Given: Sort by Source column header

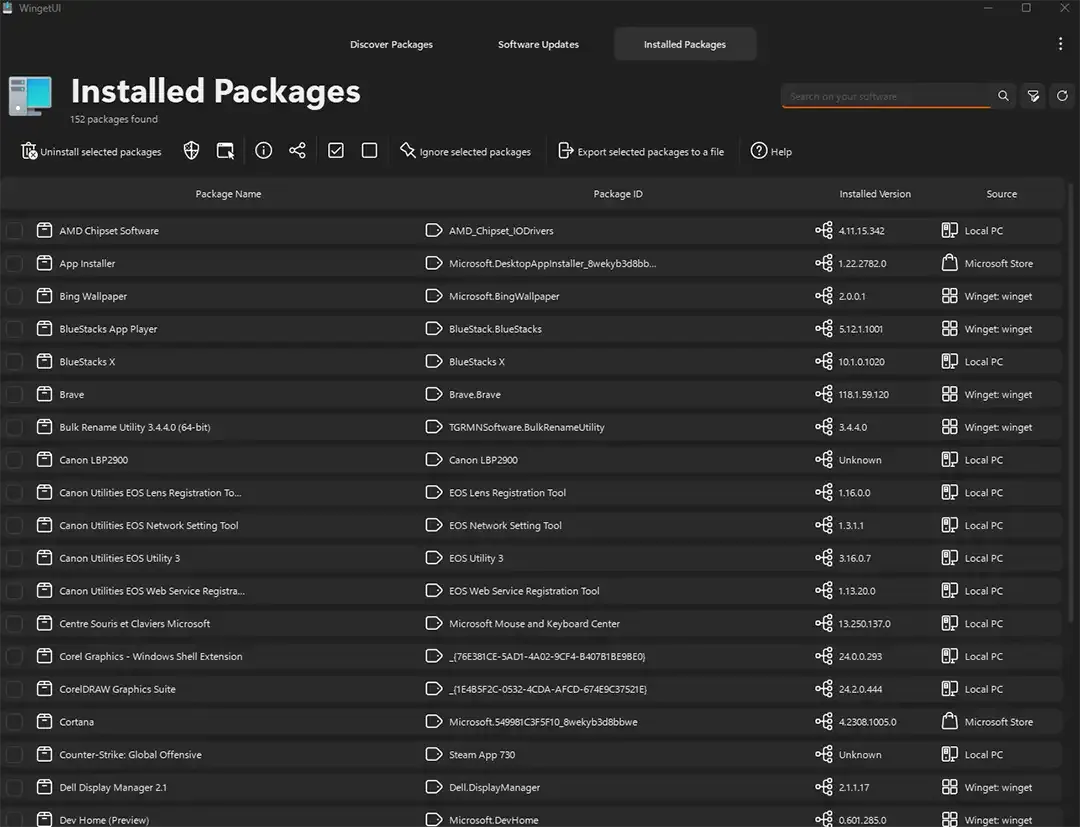Looking at the screenshot, I should click(x=1001, y=194).
